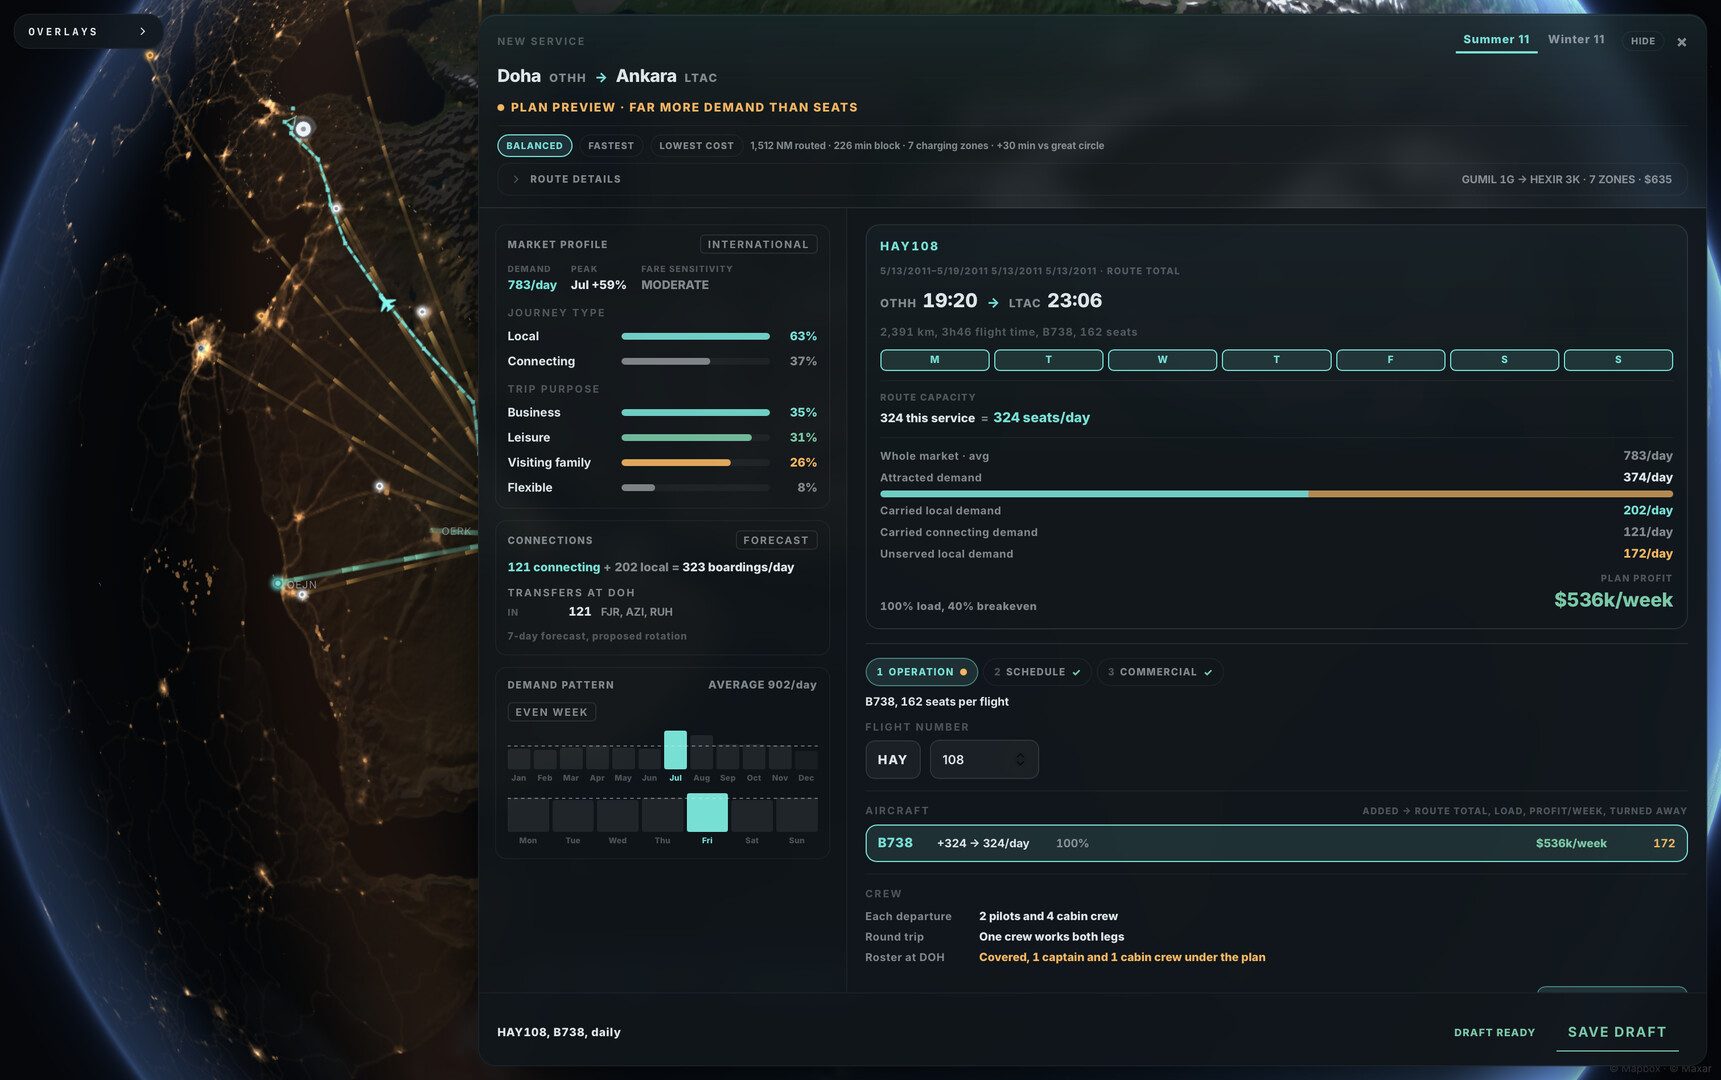Click the airplane icon on the map route
1721x1080 pixels.
click(x=386, y=302)
